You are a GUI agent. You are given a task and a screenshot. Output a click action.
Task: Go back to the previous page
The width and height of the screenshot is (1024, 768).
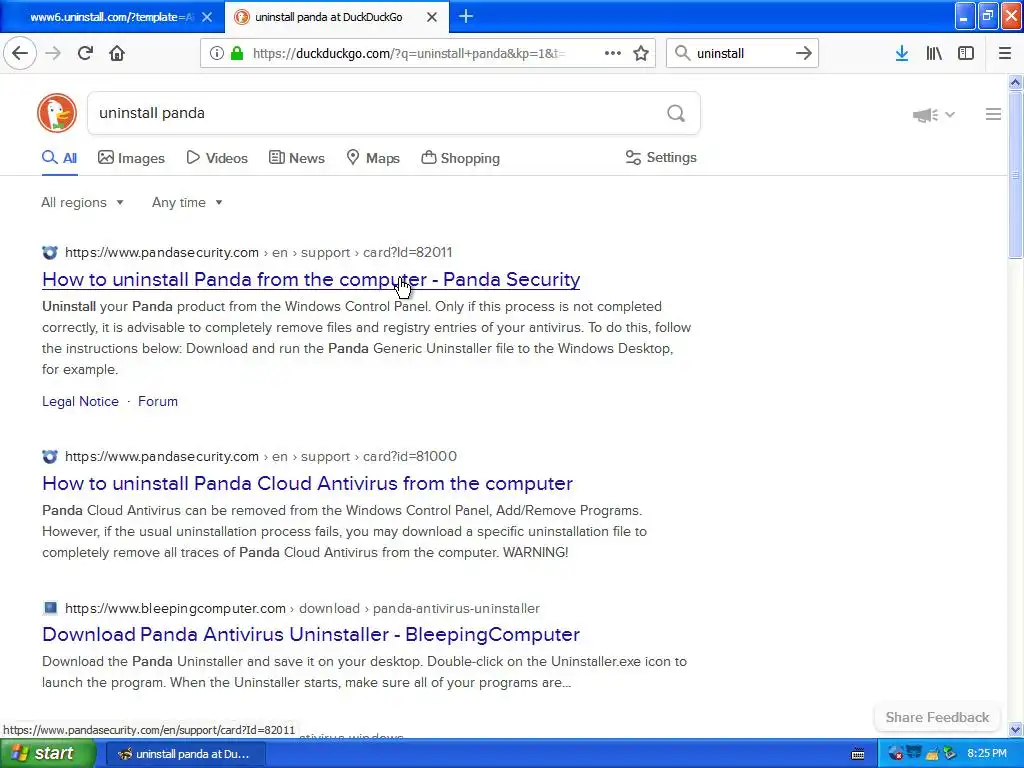tap(20, 53)
